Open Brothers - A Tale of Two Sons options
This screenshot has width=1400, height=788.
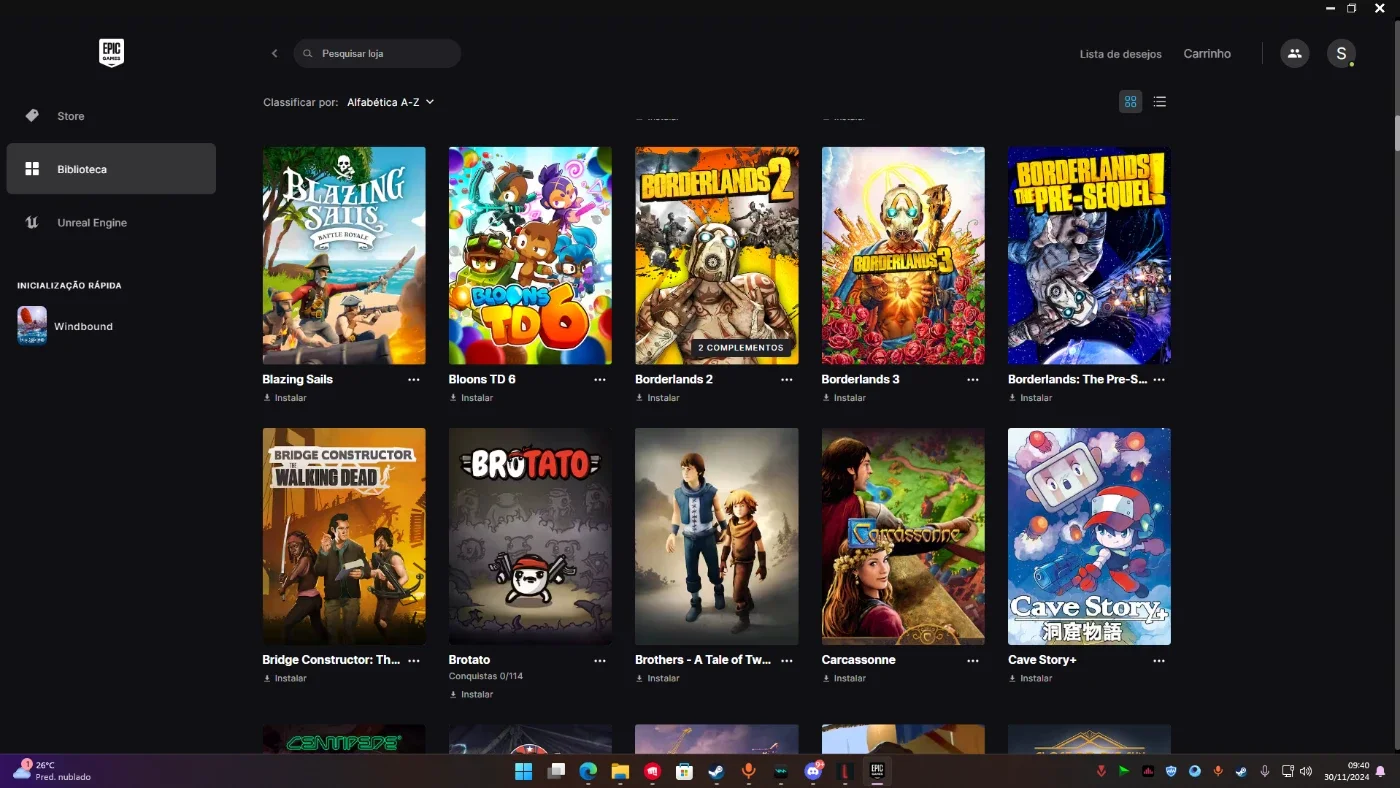(x=787, y=661)
